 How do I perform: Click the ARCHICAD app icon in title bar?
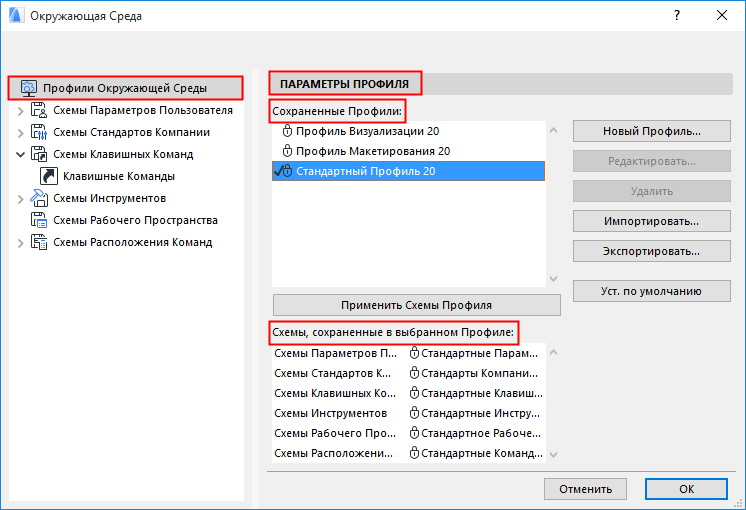[x=16, y=15]
